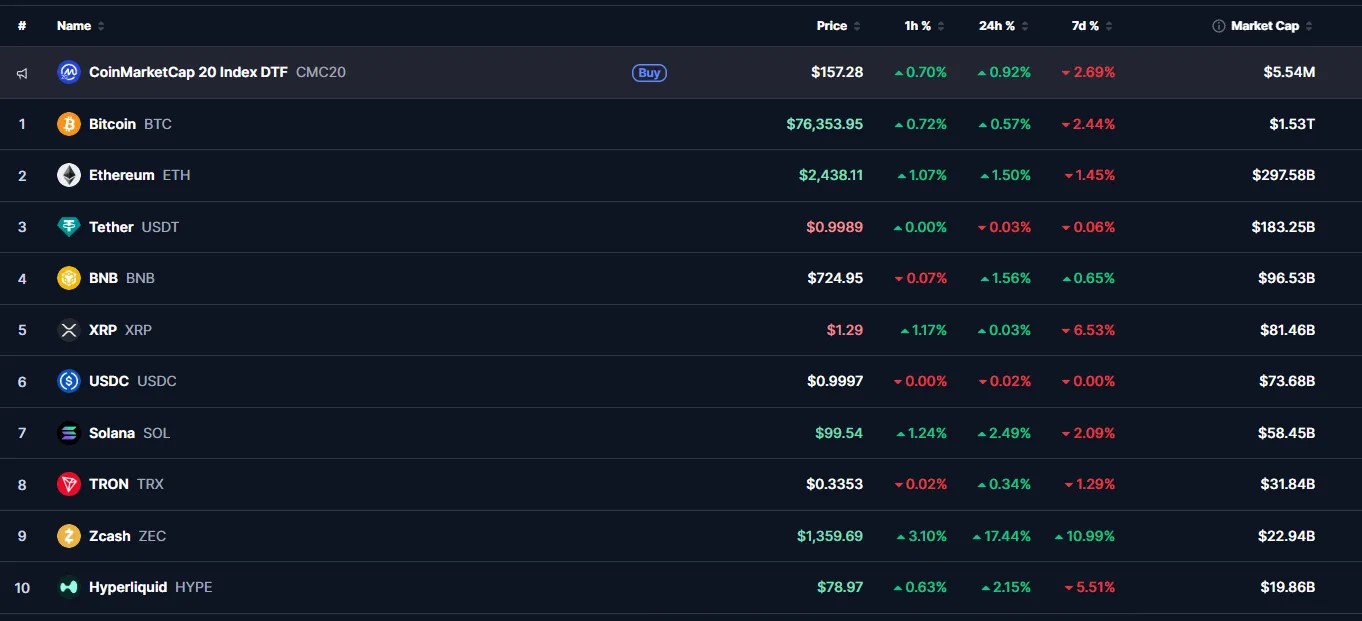
Task: Click the Buy button for CMC20
Action: point(649,73)
